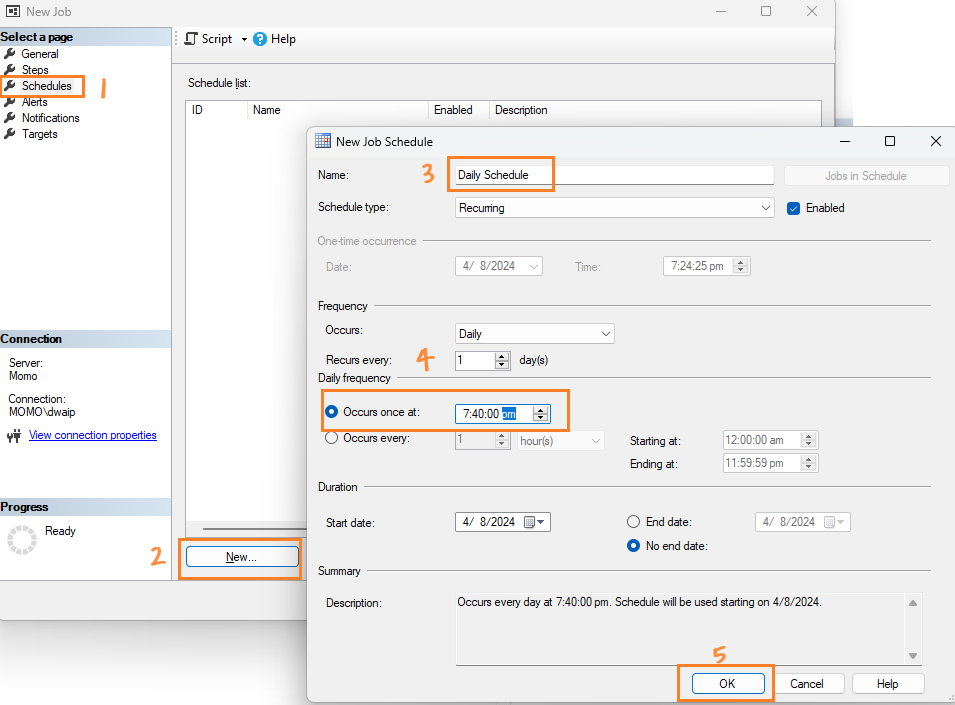
Task: Select the Occurs once at radio button
Action: click(x=331, y=412)
